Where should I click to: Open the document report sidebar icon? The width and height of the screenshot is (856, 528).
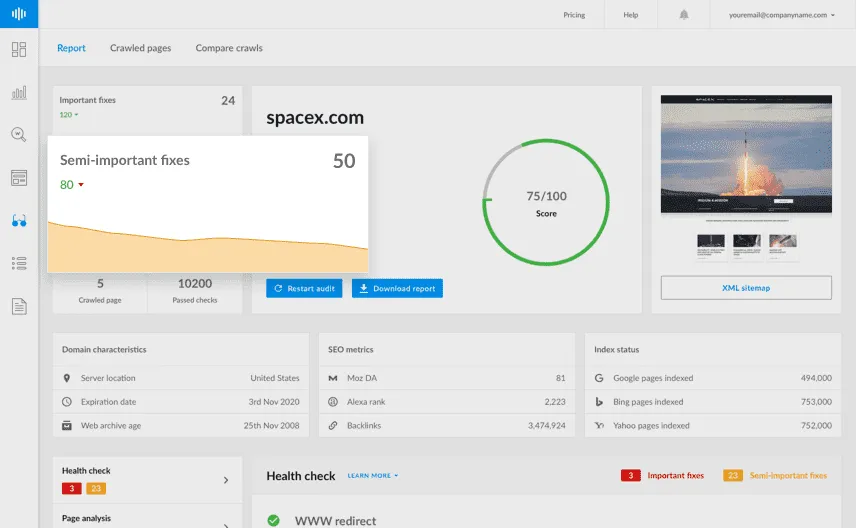click(19, 306)
